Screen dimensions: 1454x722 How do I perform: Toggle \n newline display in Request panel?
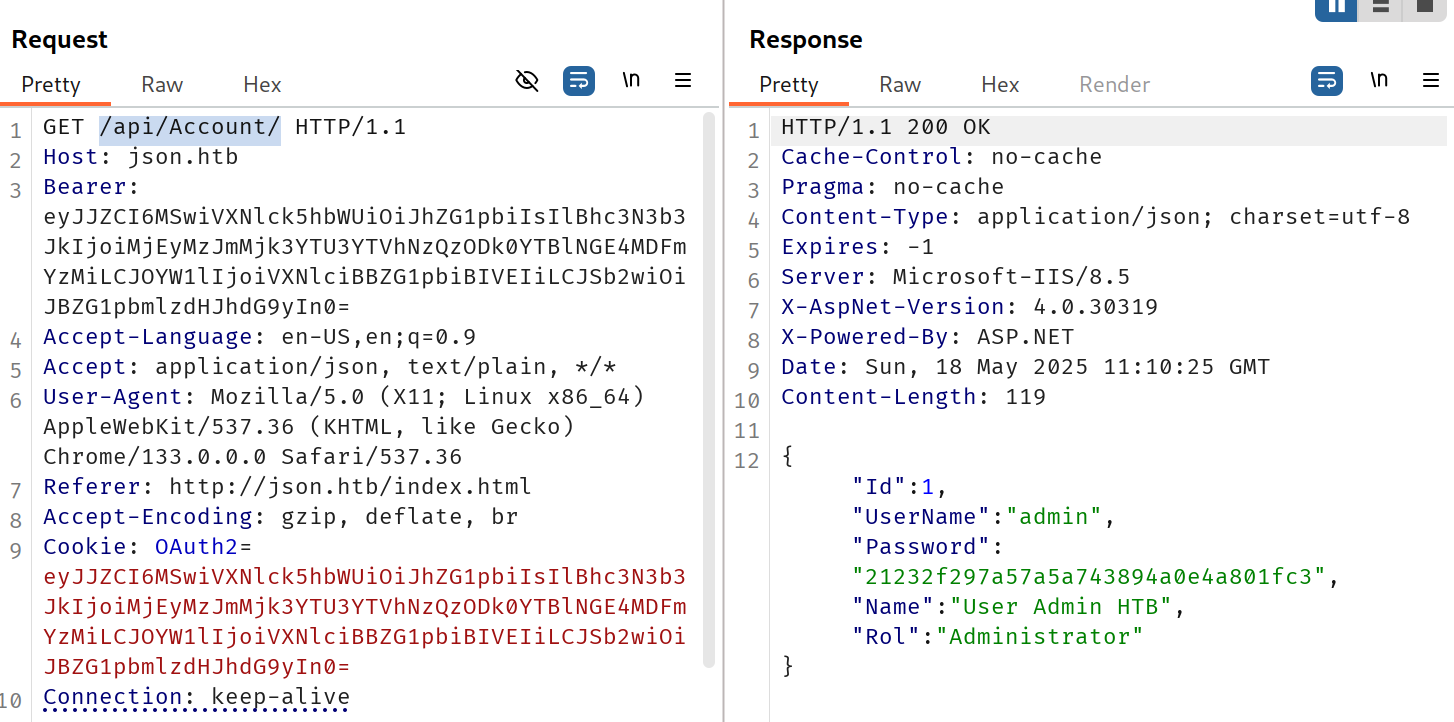(631, 81)
